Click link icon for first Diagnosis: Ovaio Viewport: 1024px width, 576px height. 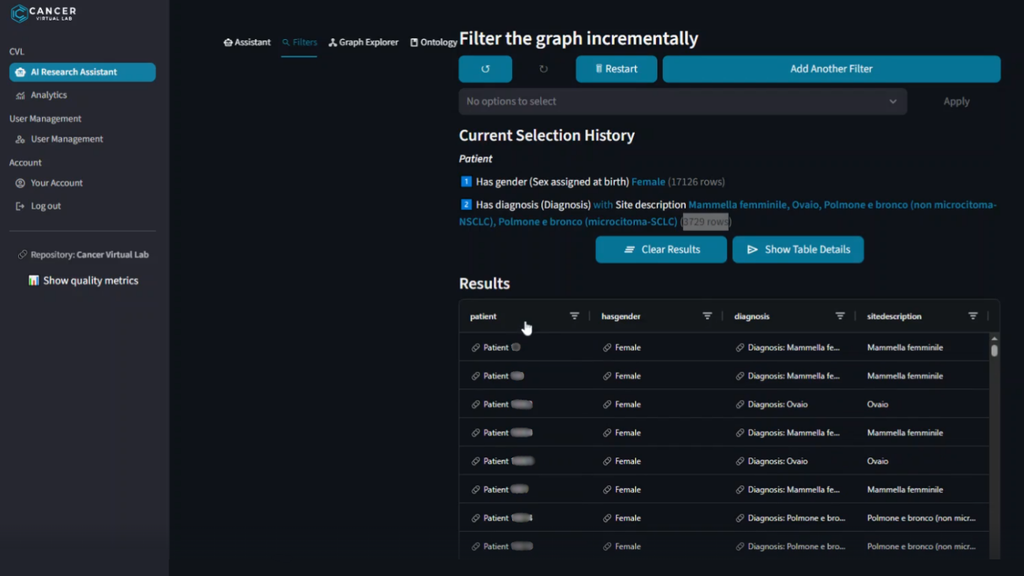point(740,405)
